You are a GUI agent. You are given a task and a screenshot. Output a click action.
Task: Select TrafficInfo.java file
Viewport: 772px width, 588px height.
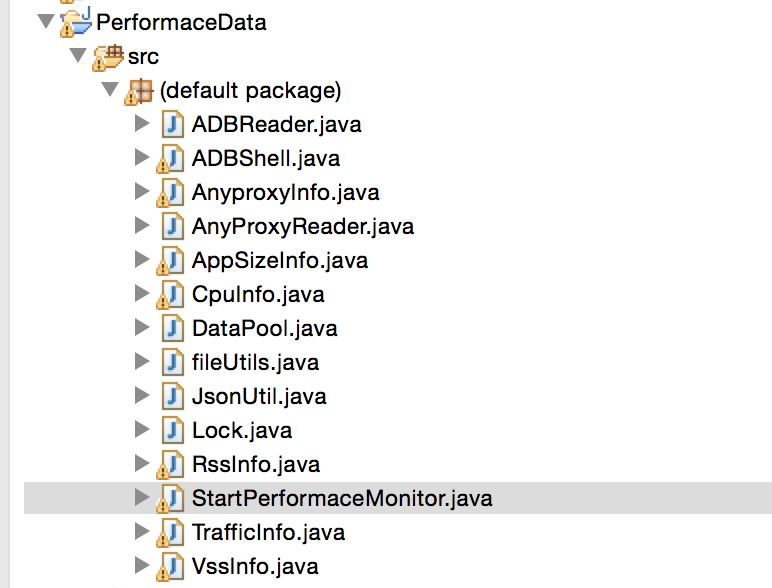click(x=268, y=532)
